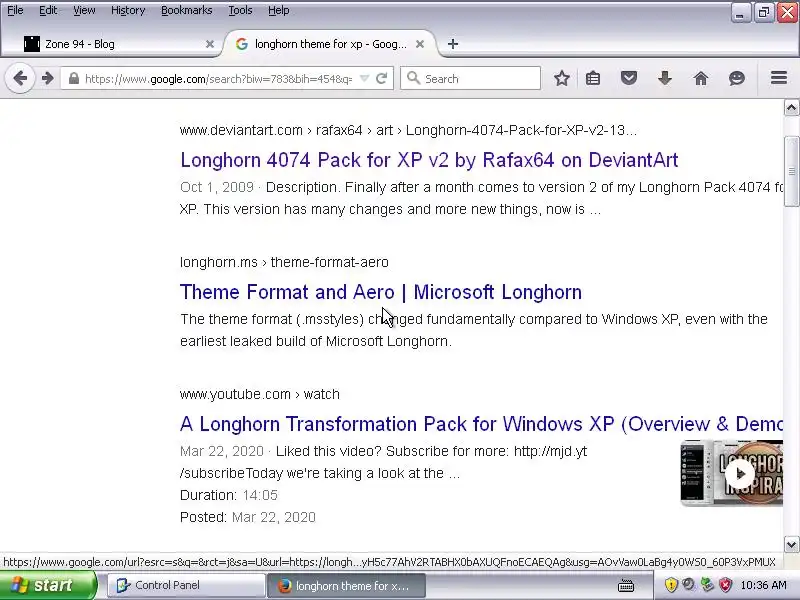800x600 pixels.
Task: Click Posted: Mar 22, 2020 text
Action: tap(248, 517)
